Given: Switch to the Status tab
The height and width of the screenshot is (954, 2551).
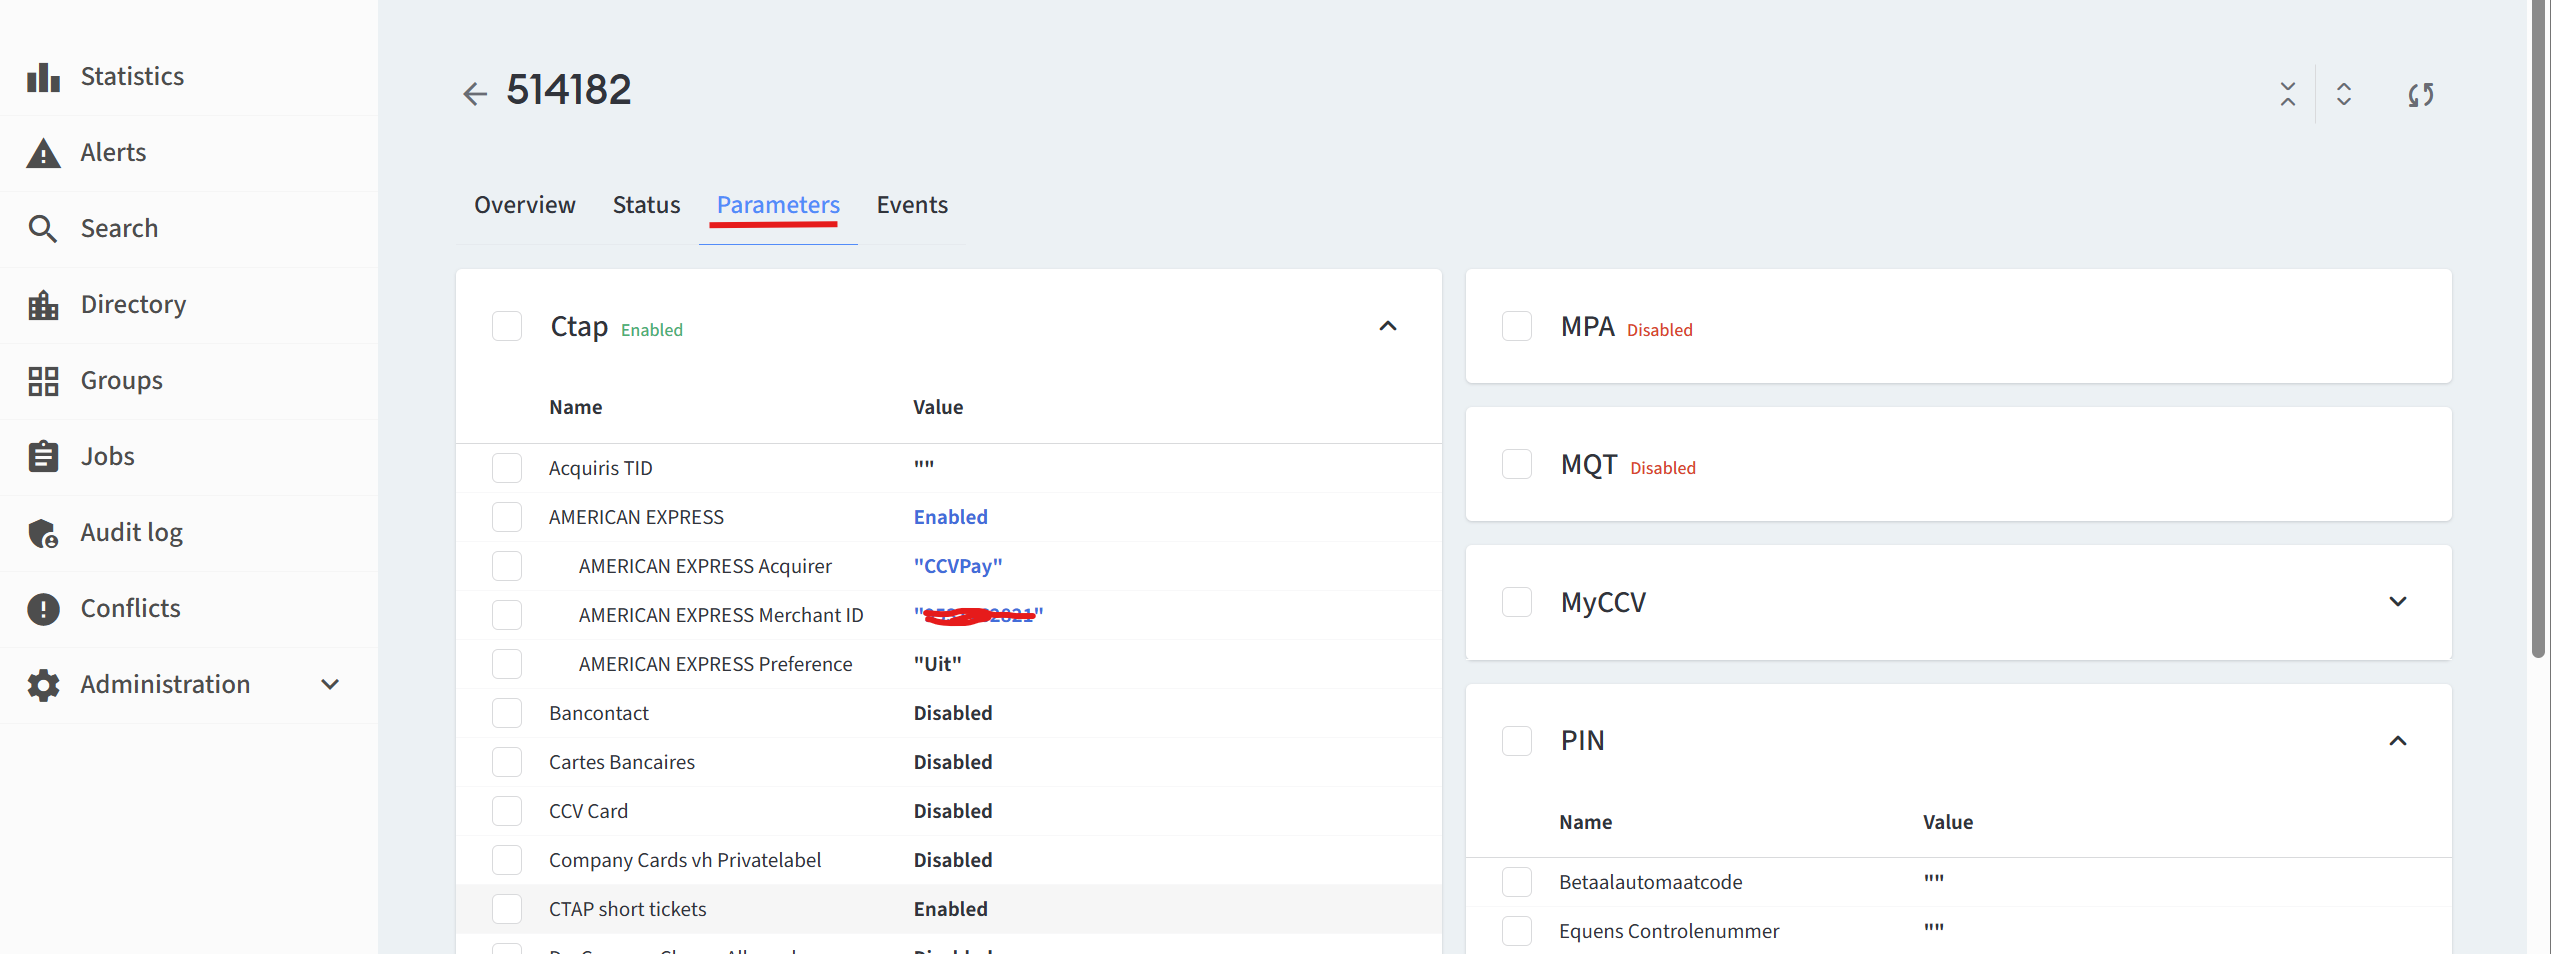Looking at the screenshot, I should [646, 205].
